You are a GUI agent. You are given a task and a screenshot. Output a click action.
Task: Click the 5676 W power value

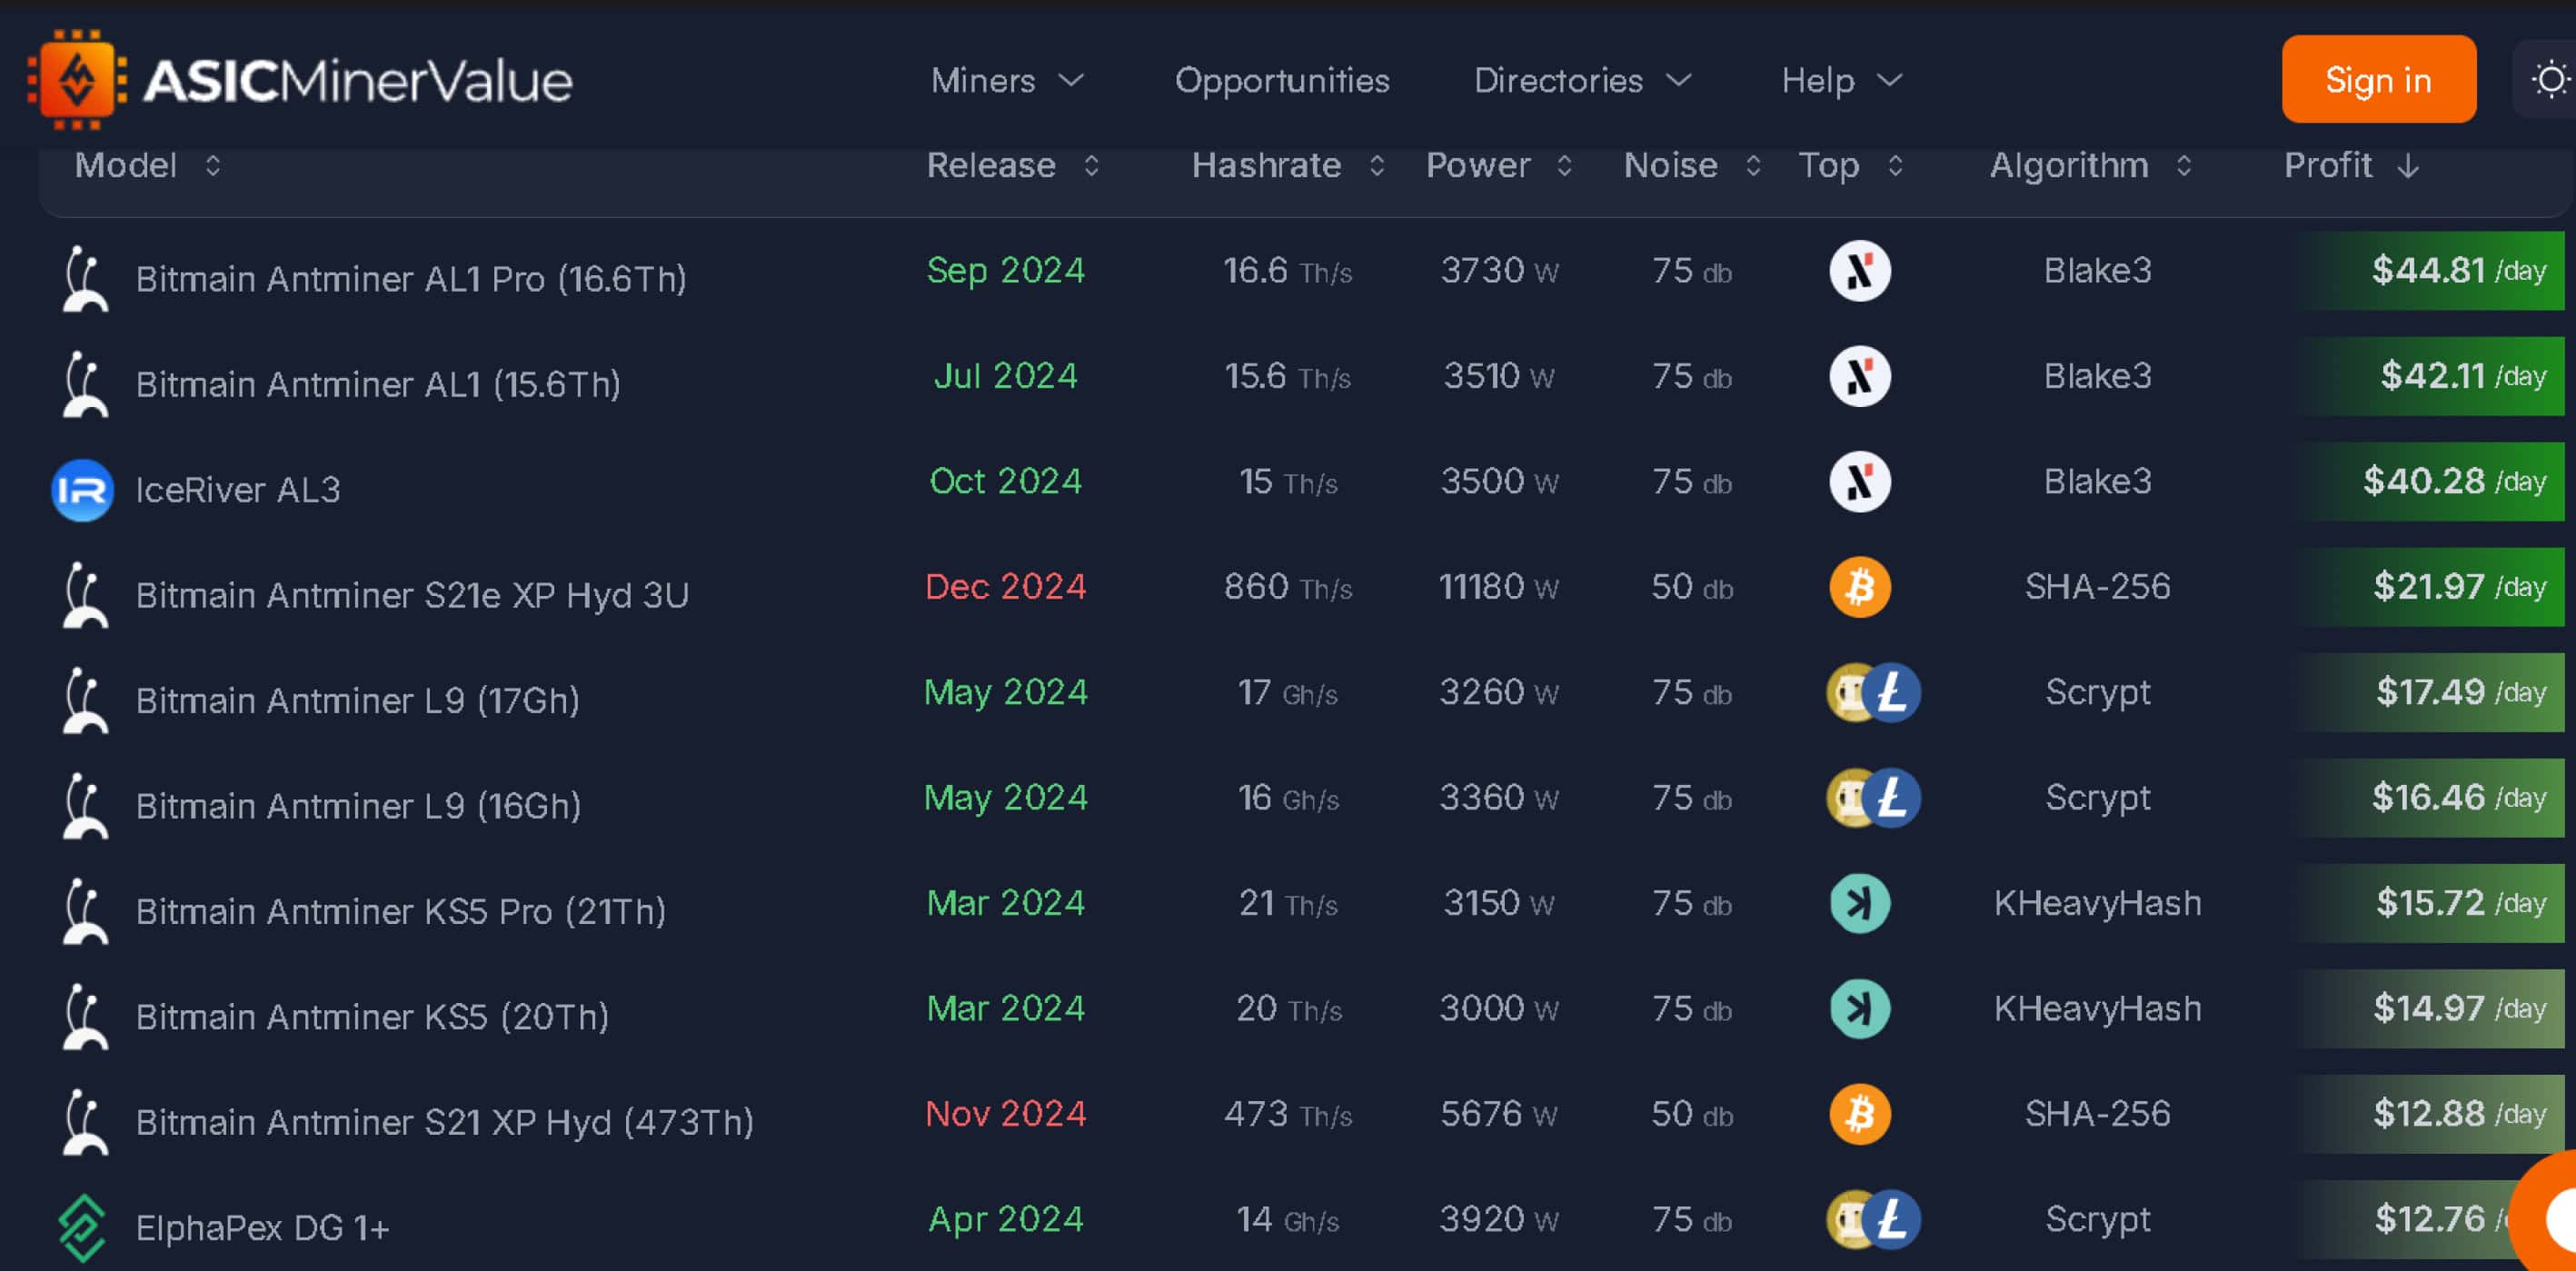1498,1114
